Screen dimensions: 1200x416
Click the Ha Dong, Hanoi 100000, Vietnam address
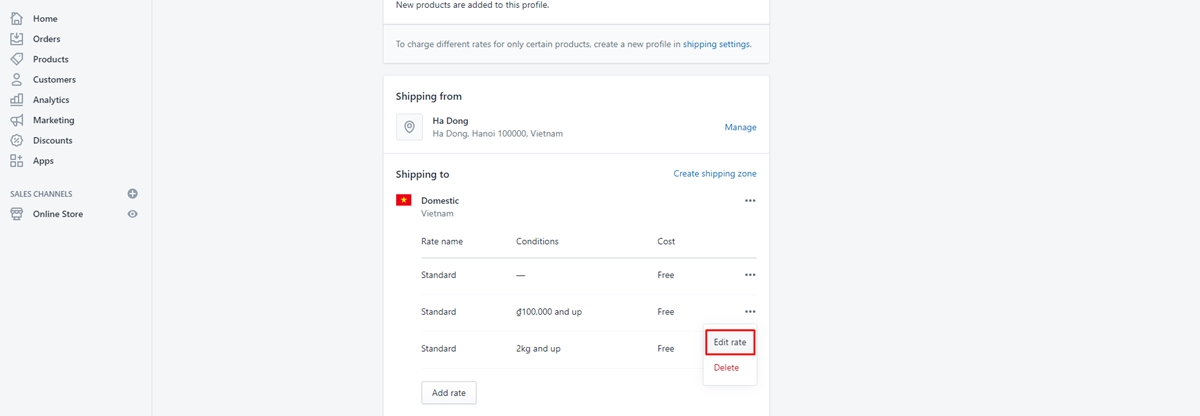point(497,133)
